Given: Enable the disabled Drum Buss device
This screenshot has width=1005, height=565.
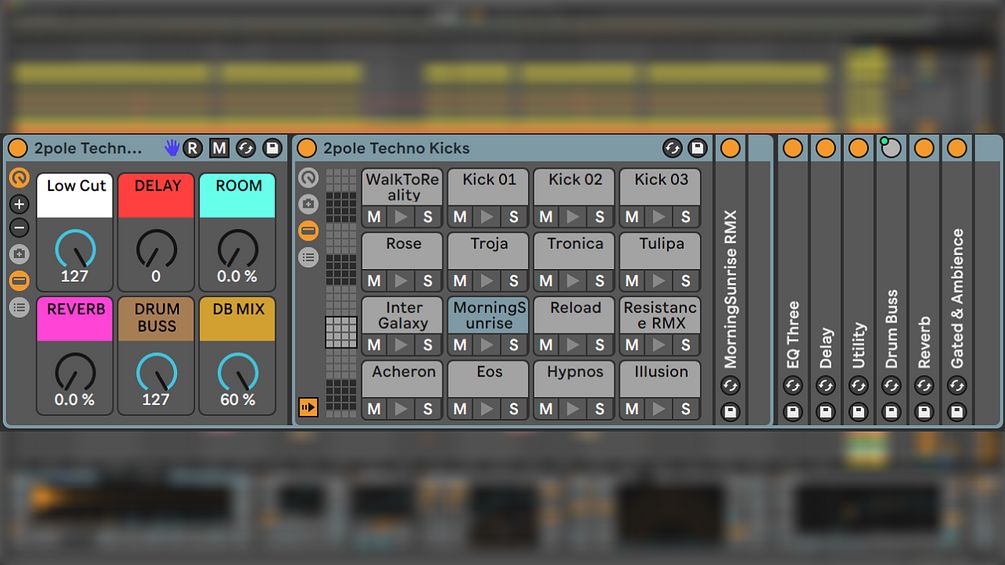Looking at the screenshot, I should [891, 148].
